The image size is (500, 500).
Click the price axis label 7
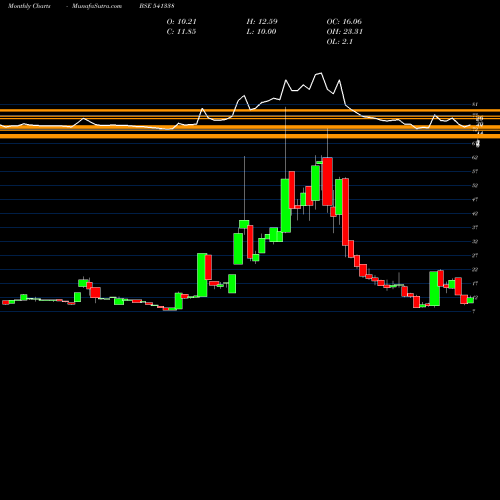(x=474, y=311)
